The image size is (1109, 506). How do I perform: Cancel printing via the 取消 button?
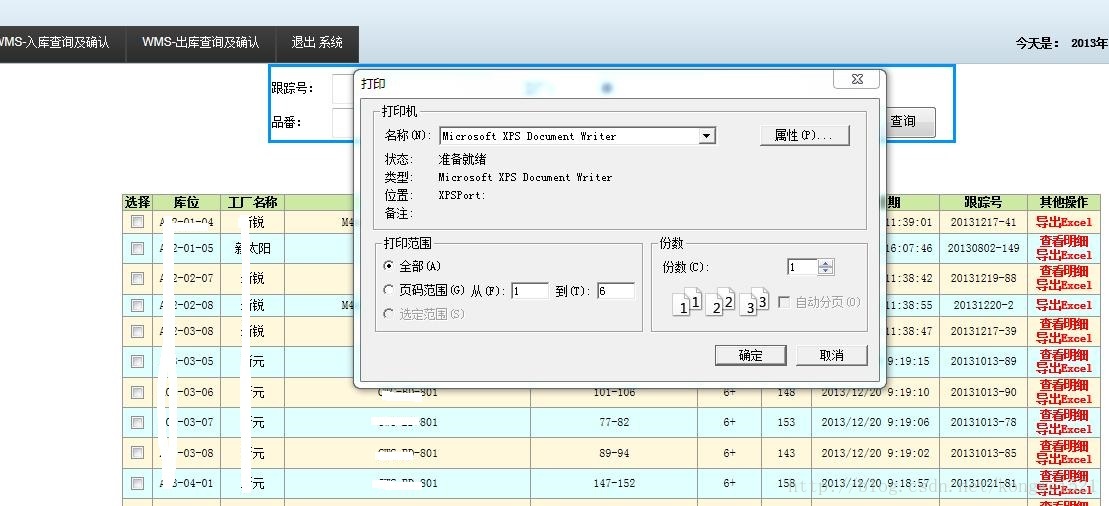pyautogui.click(x=831, y=355)
